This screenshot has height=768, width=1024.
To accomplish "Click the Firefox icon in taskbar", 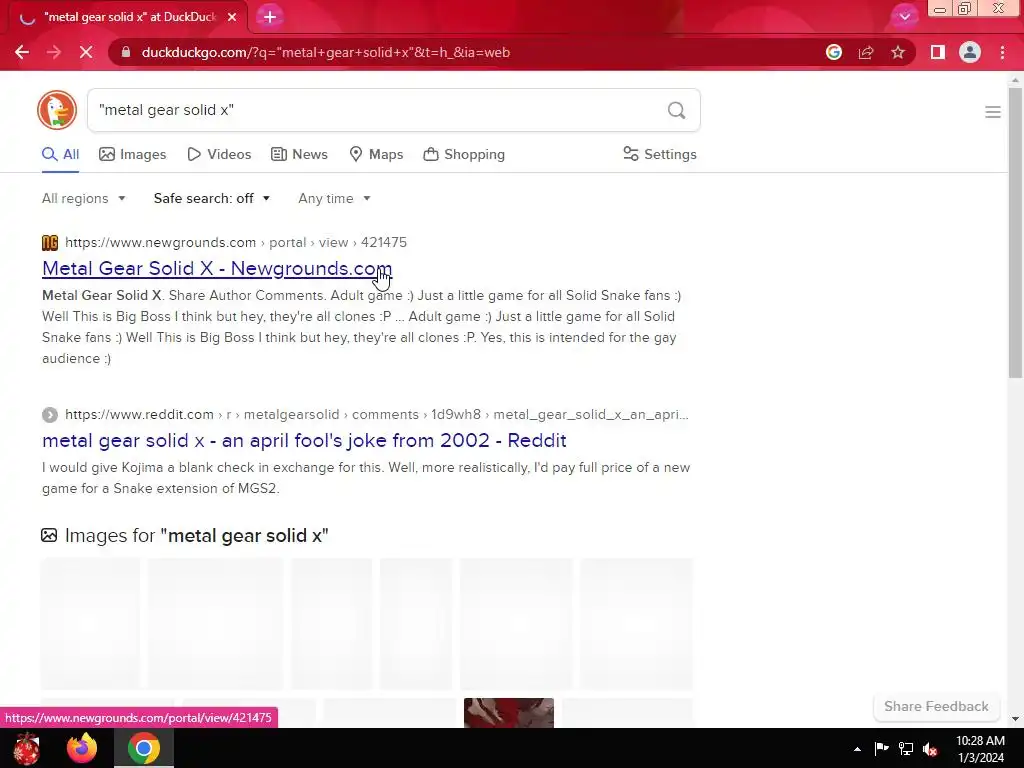I will pos(82,748).
